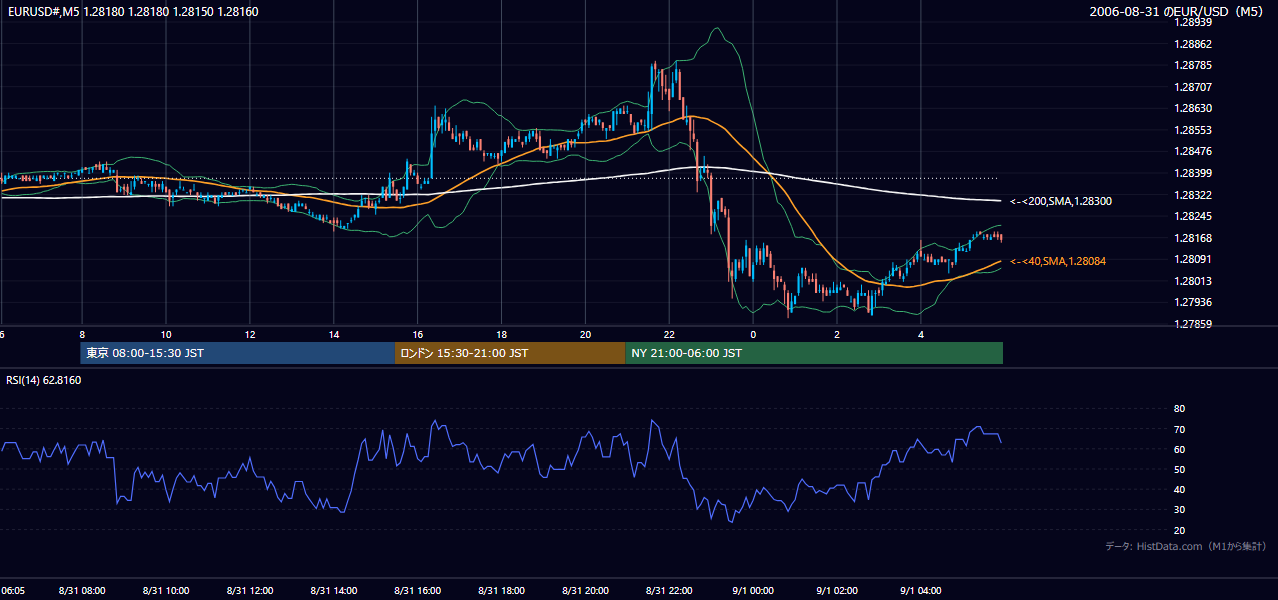Click price axis value 1.28630
The height and width of the screenshot is (600, 1278).
point(1192,108)
